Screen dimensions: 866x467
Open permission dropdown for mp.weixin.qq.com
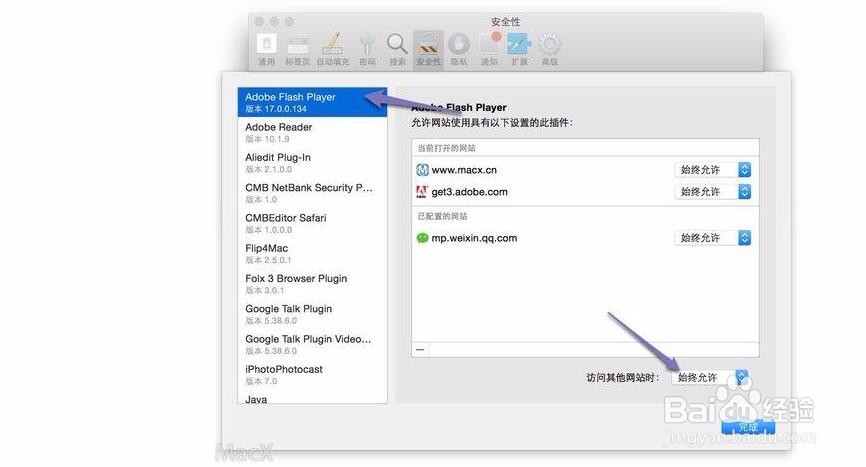[x=712, y=238]
